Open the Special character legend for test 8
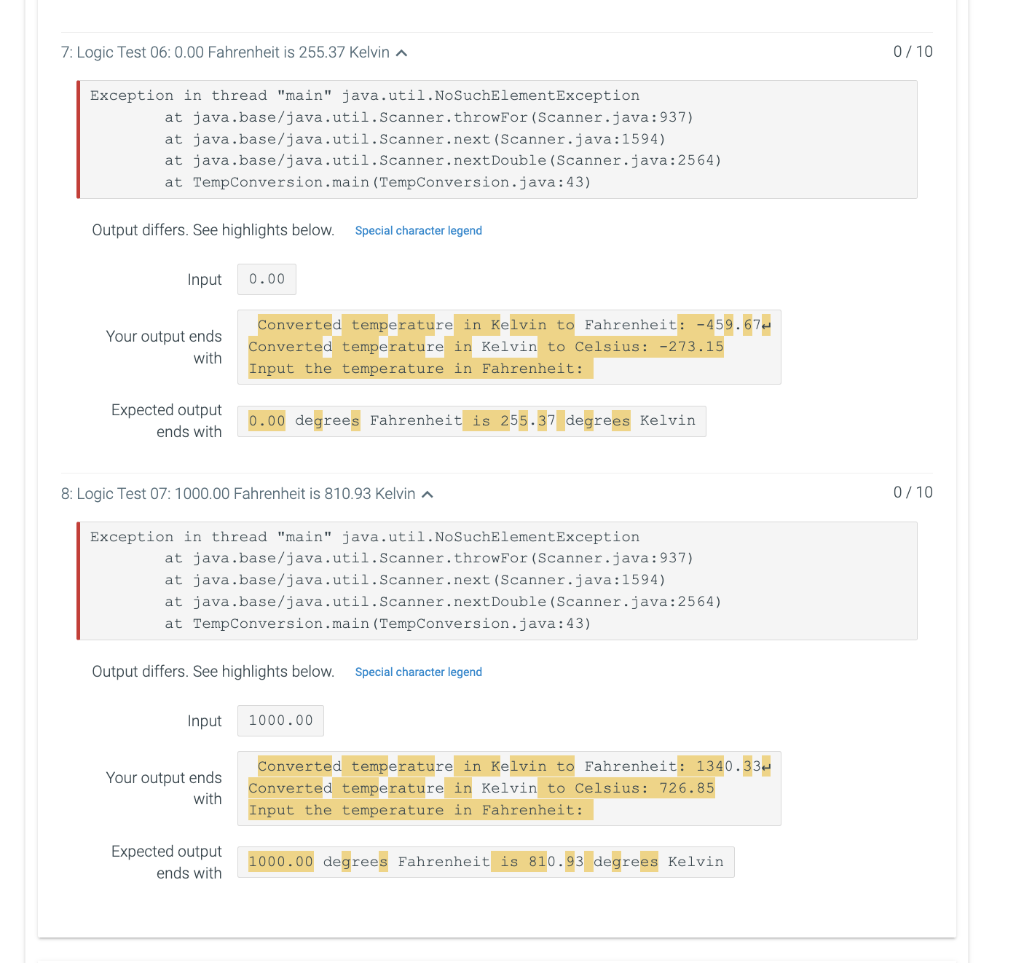 click(418, 671)
